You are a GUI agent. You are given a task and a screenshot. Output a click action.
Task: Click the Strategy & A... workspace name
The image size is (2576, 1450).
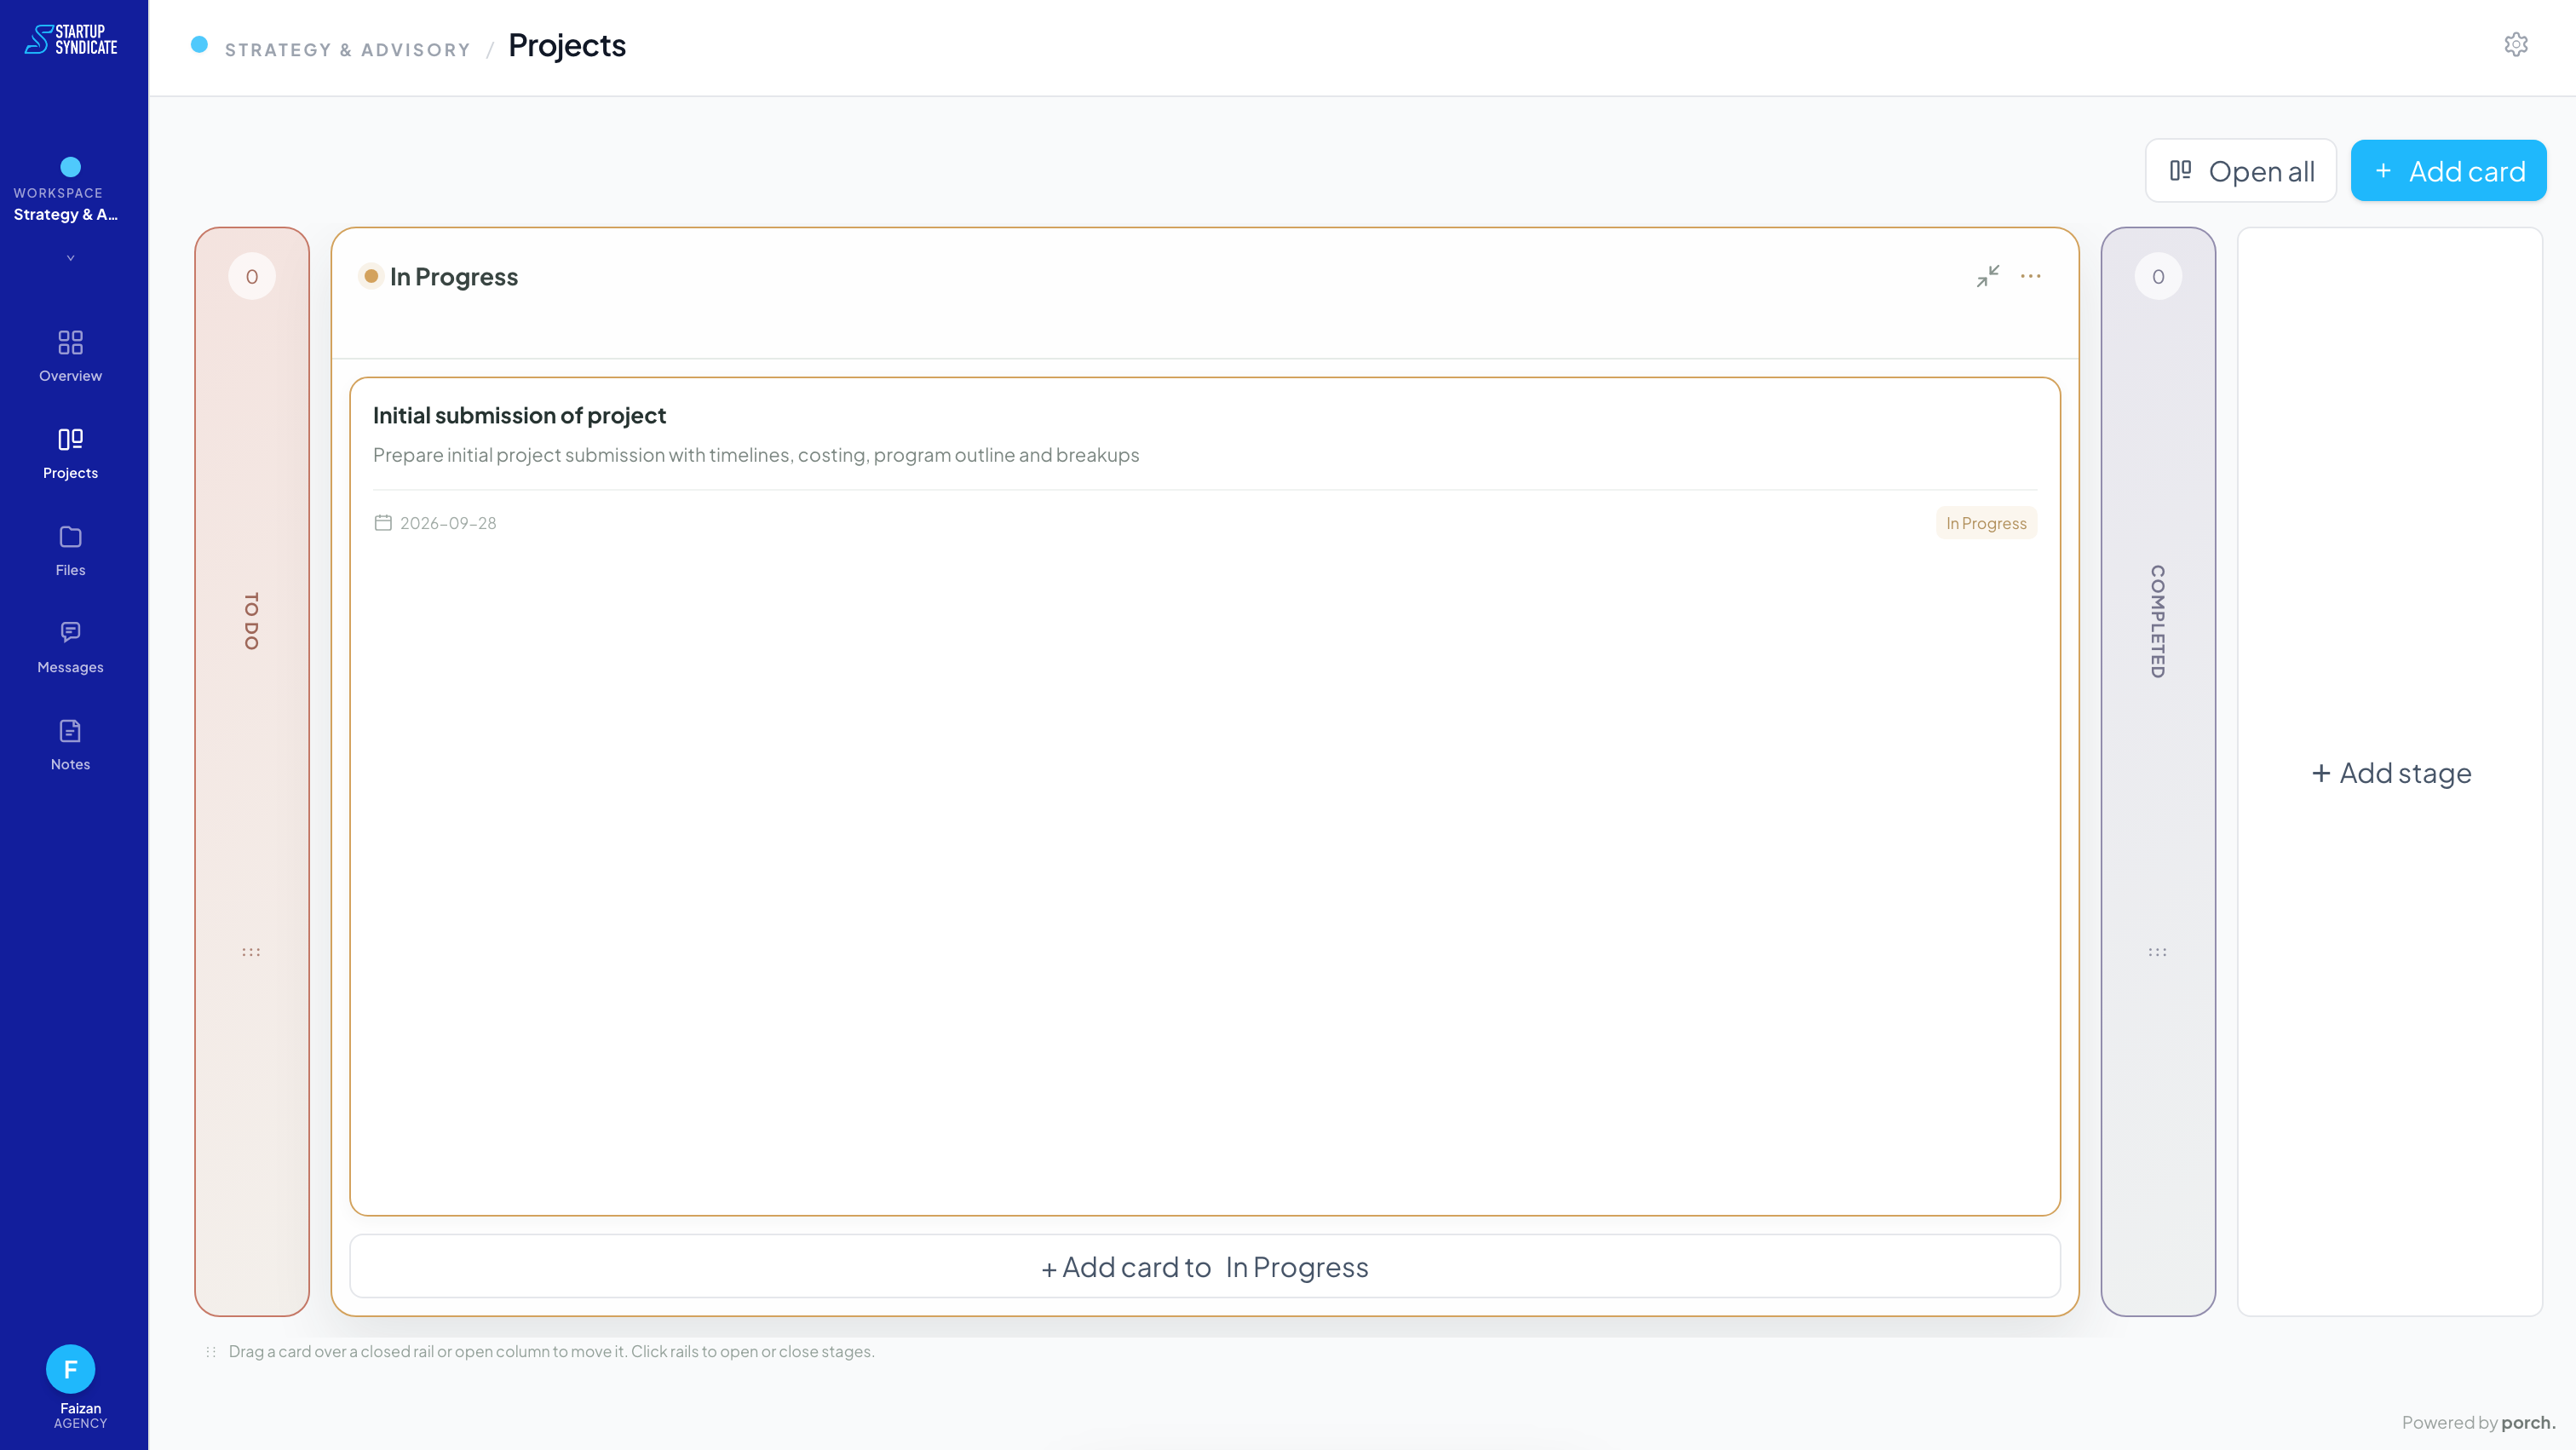tap(65, 214)
